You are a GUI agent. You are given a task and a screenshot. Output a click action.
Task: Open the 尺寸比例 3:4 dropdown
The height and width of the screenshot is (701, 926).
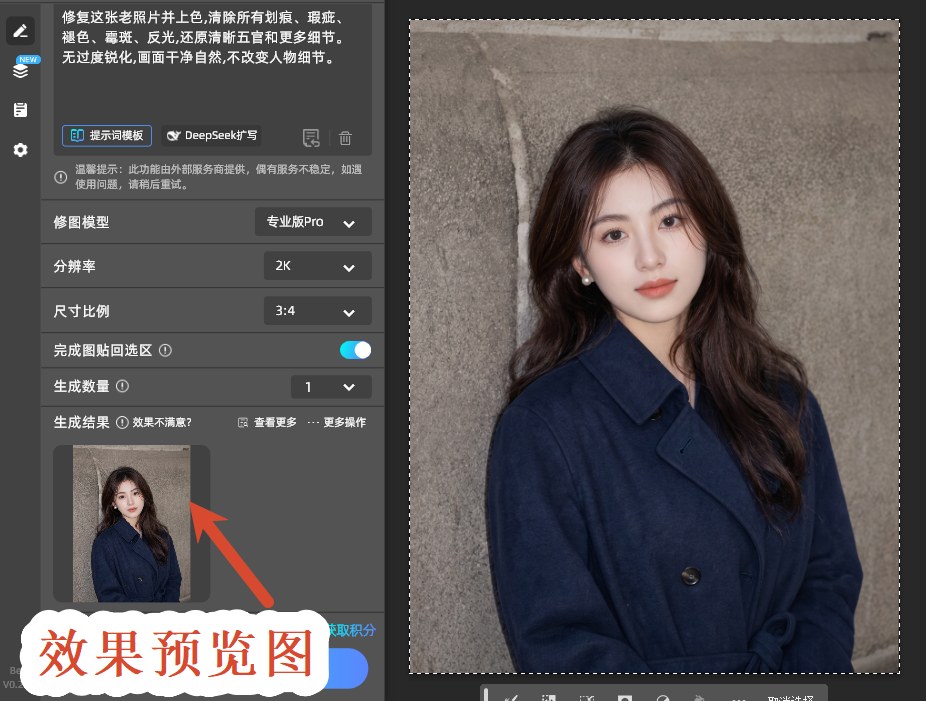point(318,311)
